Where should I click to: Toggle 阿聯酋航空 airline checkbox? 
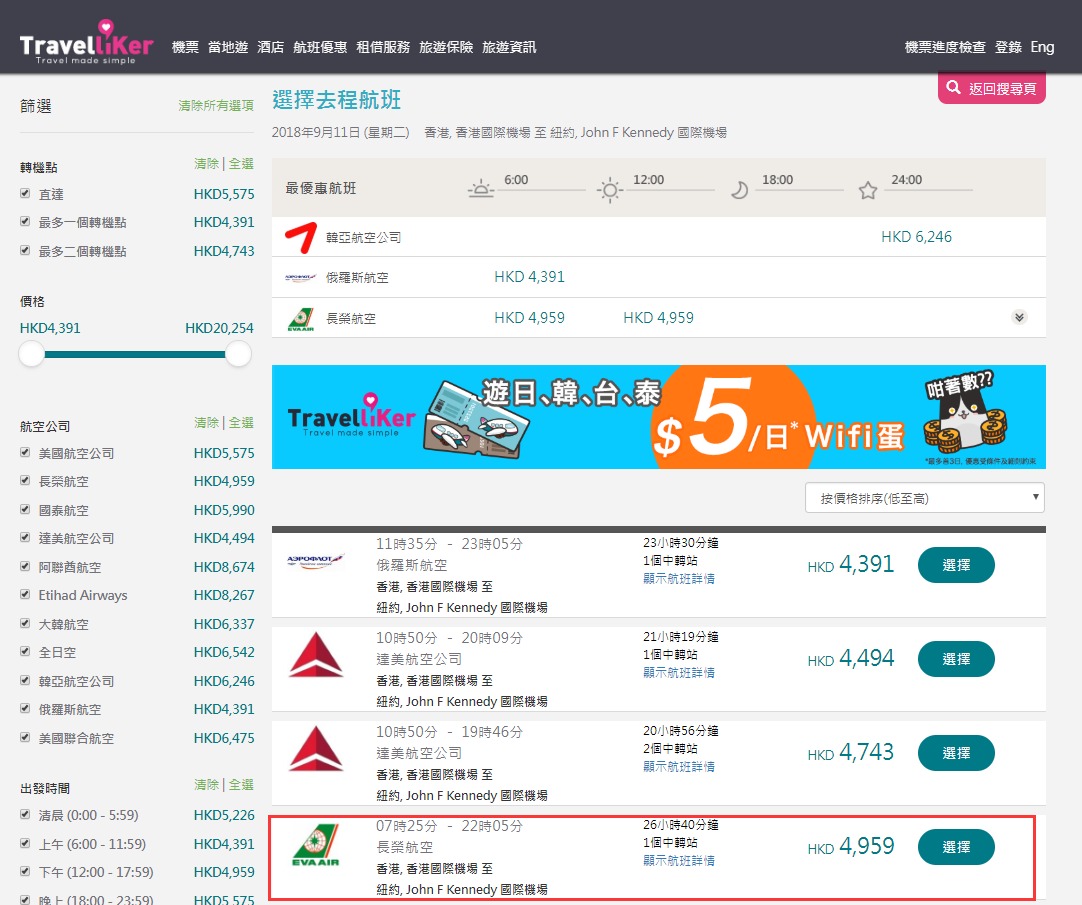[25, 566]
